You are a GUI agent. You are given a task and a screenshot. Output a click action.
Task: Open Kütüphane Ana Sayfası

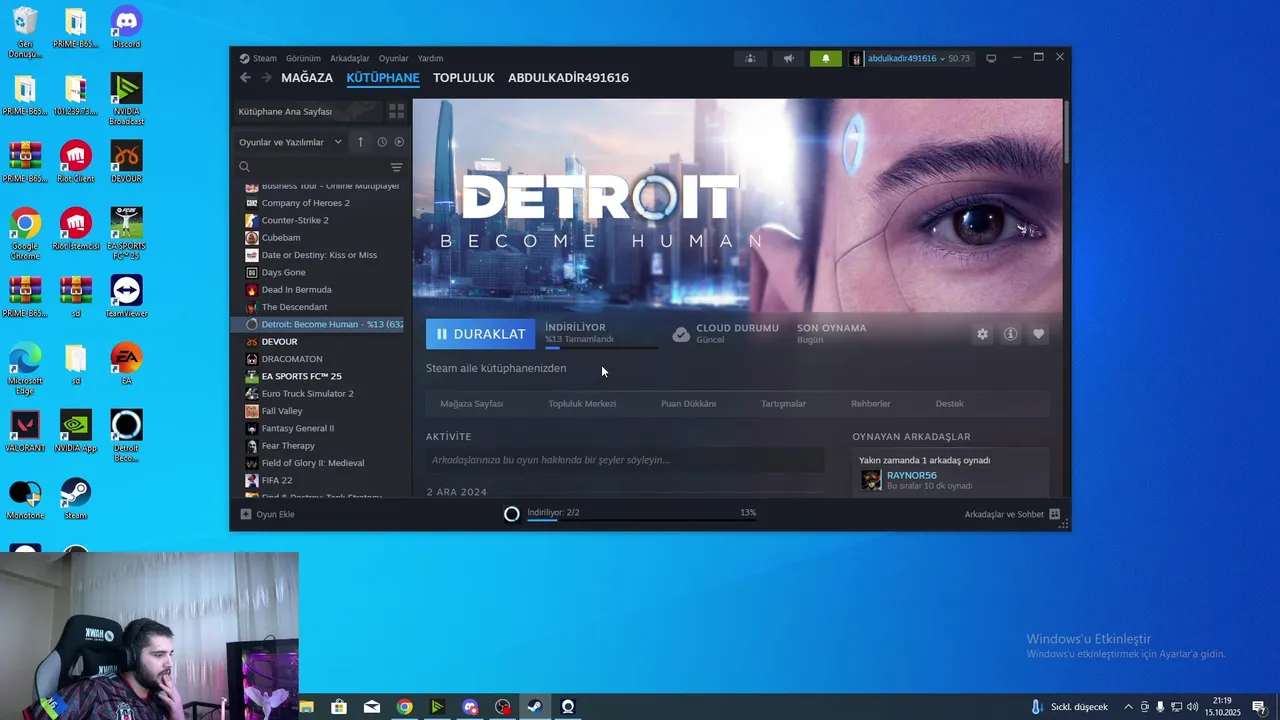click(x=308, y=111)
